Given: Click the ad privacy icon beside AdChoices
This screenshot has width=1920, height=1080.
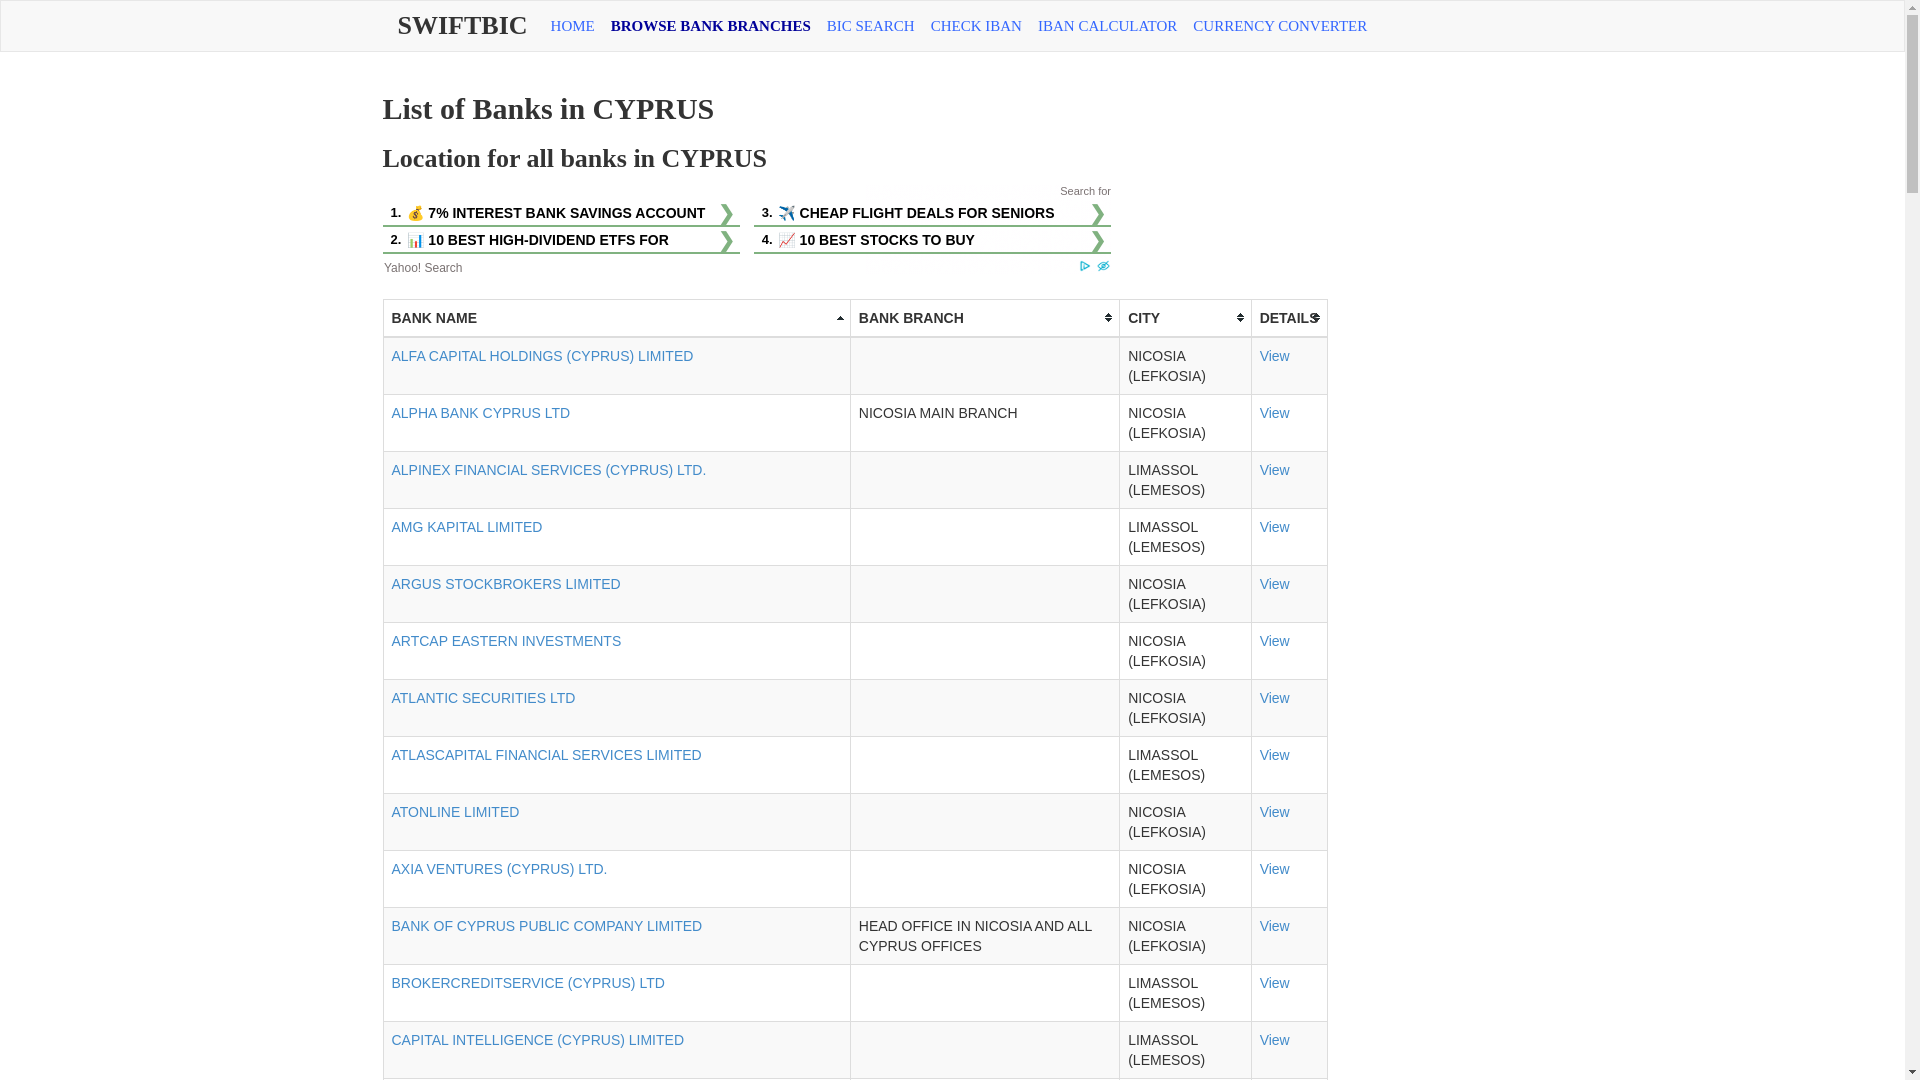Looking at the screenshot, I should pyautogui.click(x=1103, y=267).
